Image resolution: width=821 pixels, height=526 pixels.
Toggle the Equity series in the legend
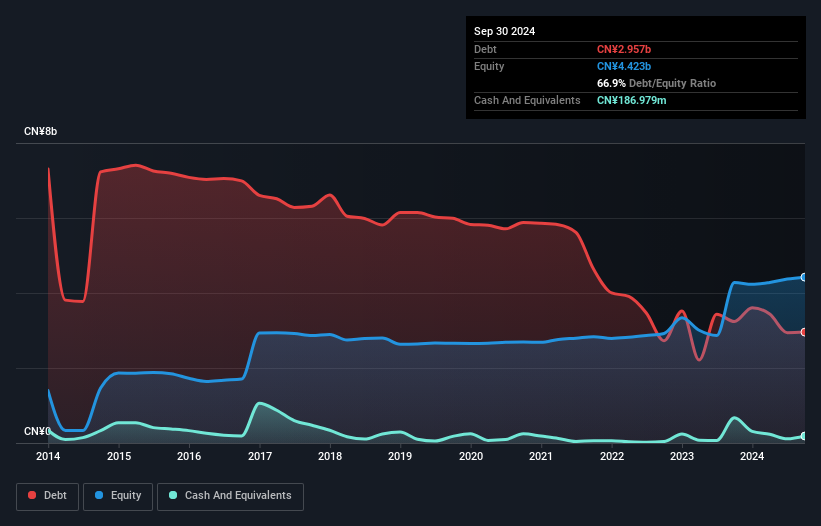click(118, 496)
